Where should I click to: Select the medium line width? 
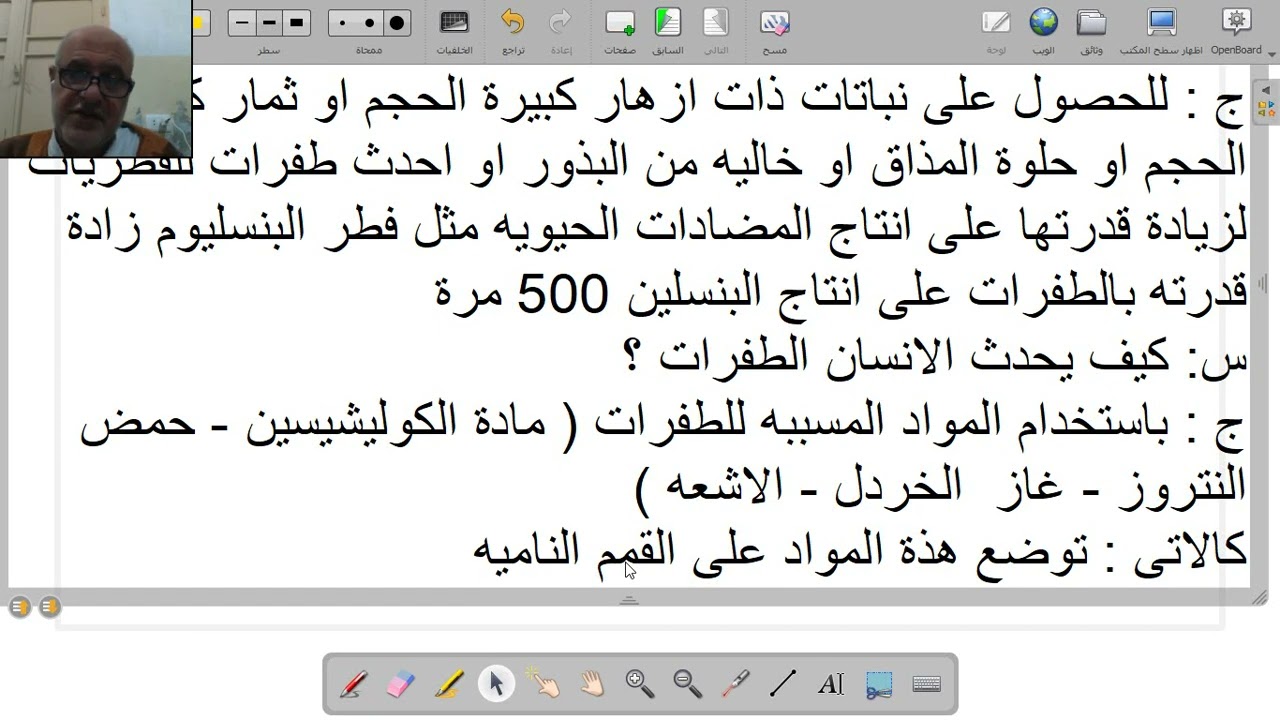269,22
